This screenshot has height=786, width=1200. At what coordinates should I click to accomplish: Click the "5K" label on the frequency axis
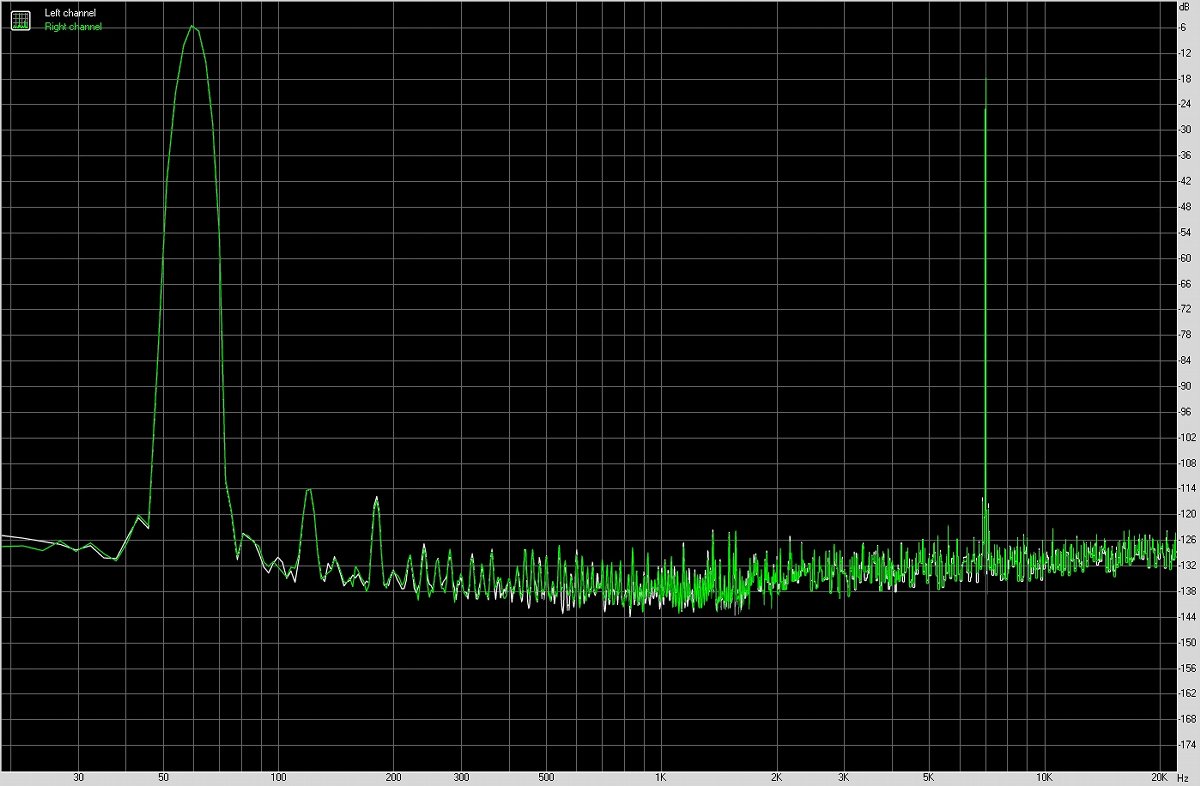929,777
